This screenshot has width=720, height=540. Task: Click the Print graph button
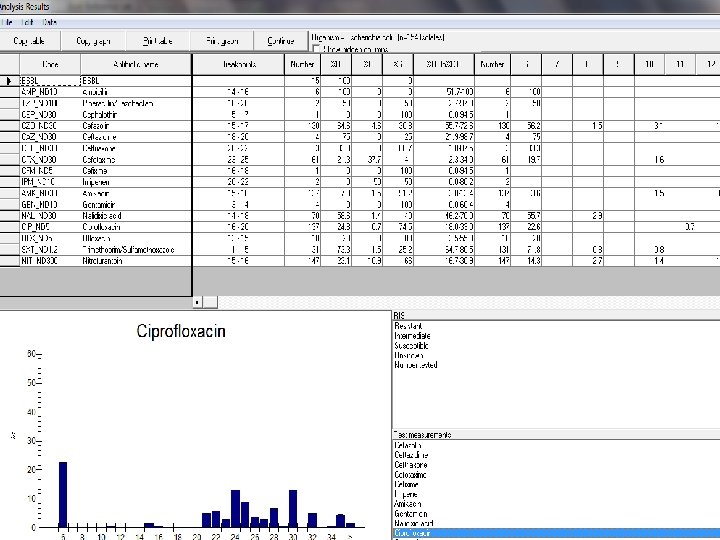222,41
